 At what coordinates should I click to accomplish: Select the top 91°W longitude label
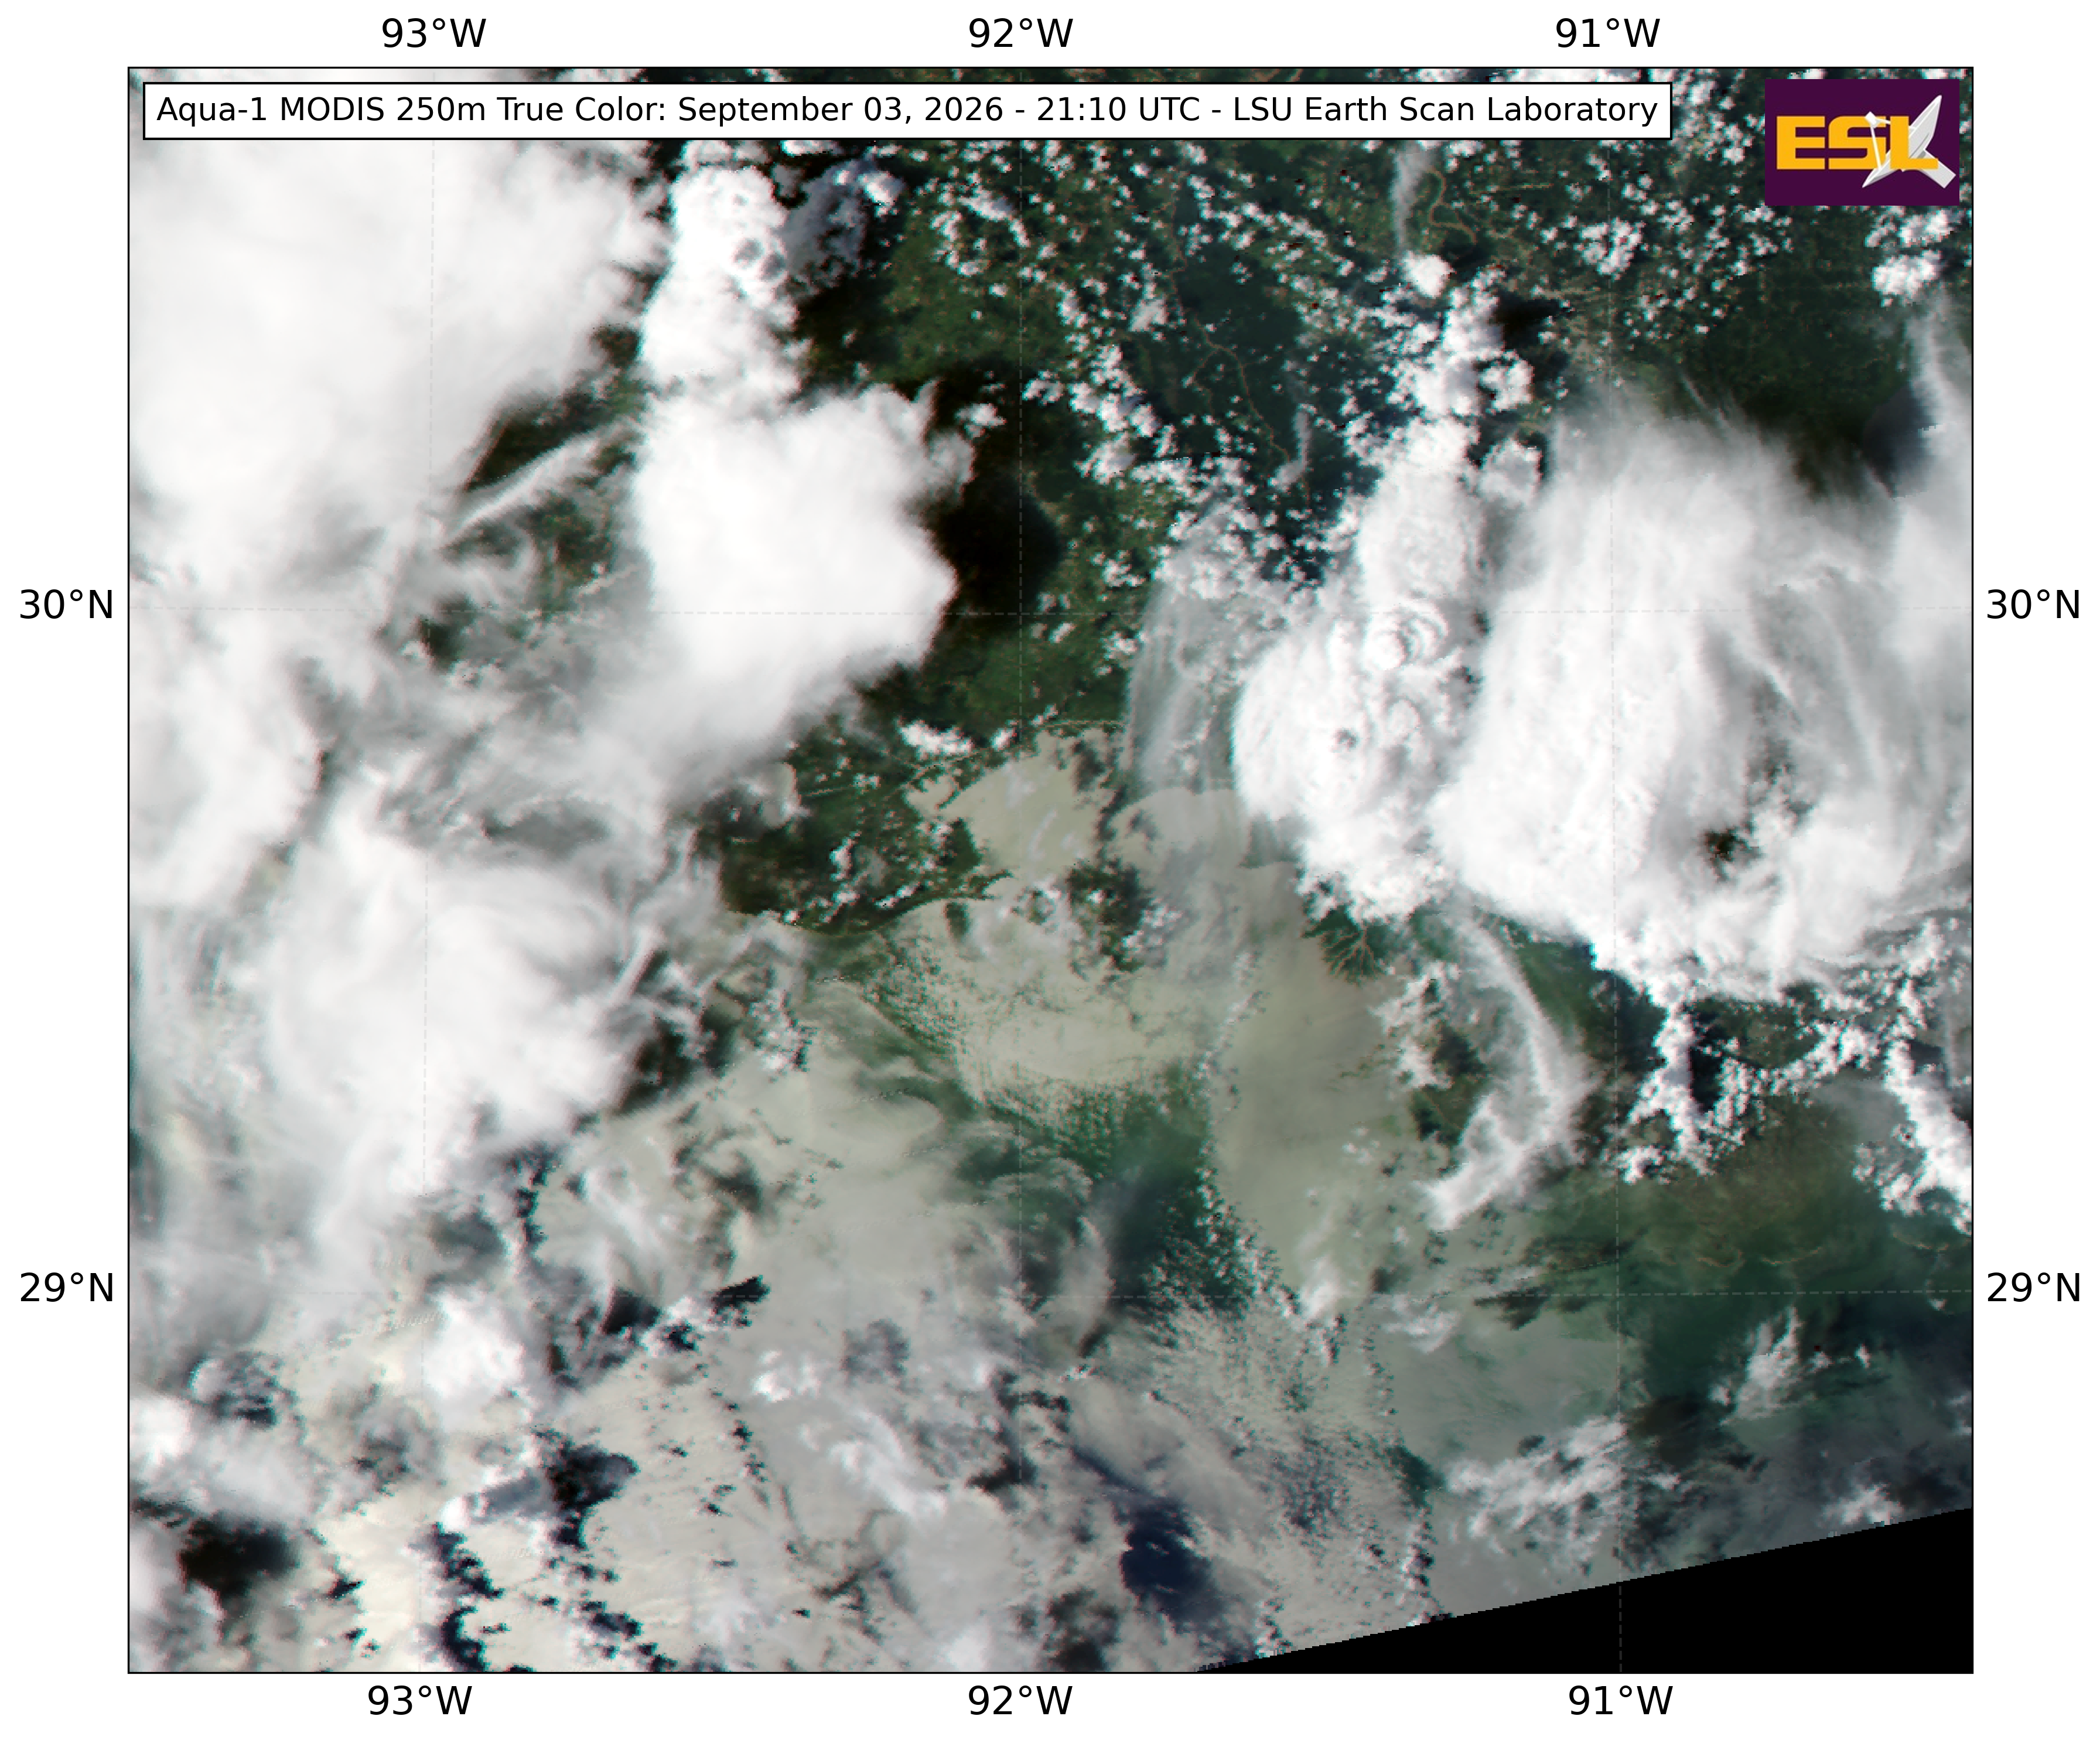(1607, 34)
